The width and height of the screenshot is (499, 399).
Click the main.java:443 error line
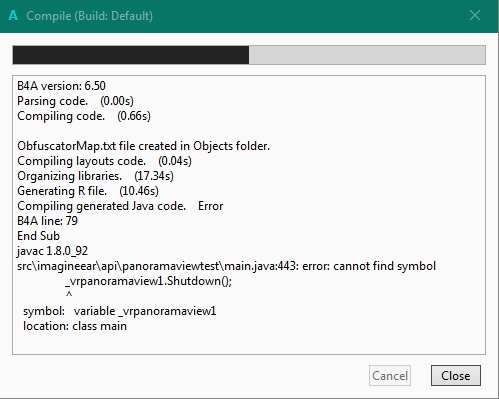(x=226, y=266)
